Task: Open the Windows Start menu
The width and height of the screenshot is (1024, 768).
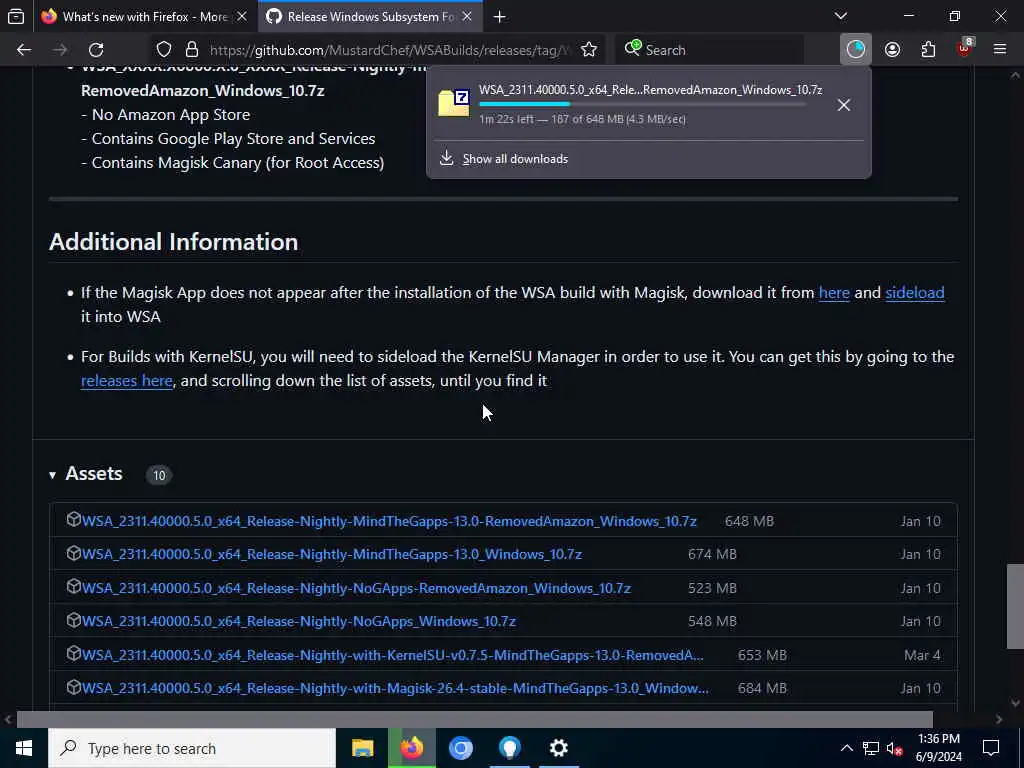Action: point(24,748)
